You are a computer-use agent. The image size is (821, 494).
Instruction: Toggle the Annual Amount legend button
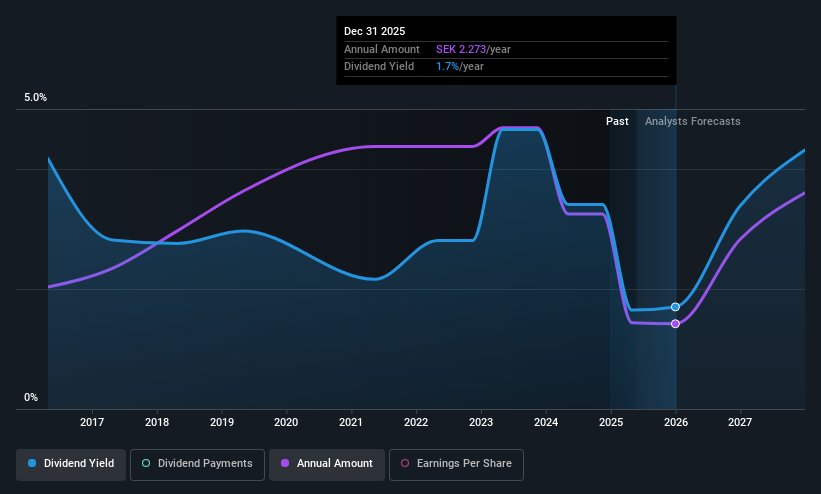327,464
